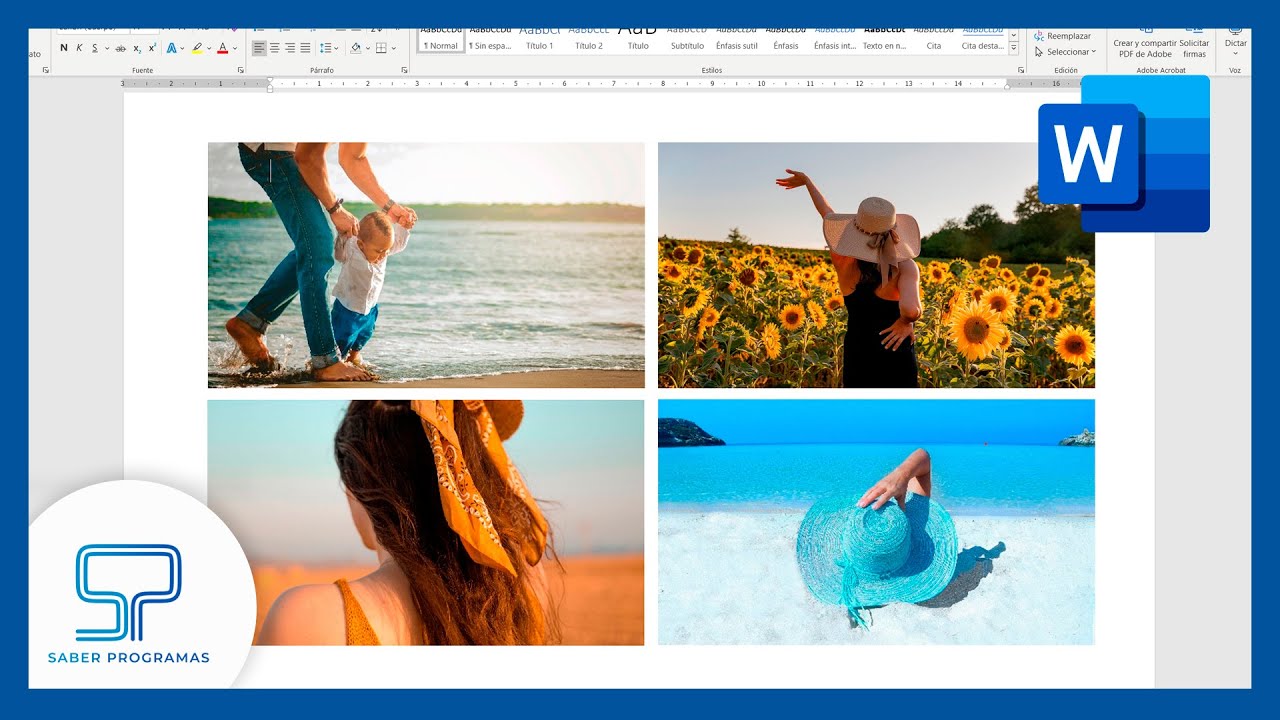Click the paragraph shading bucket icon
This screenshot has height=720, width=1280.
click(x=355, y=48)
